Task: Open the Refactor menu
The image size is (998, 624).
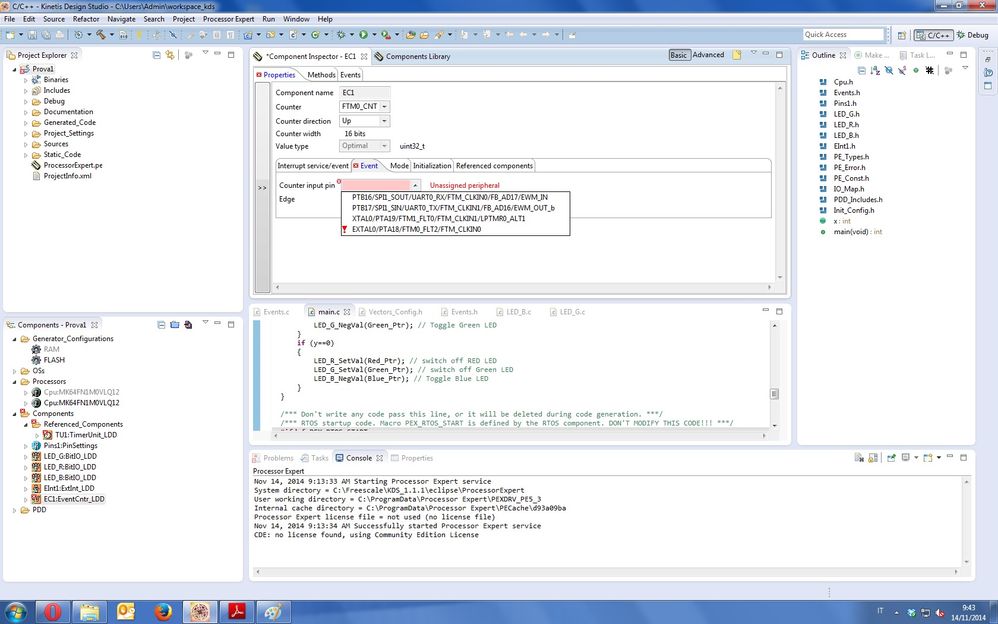Action: 86,19
